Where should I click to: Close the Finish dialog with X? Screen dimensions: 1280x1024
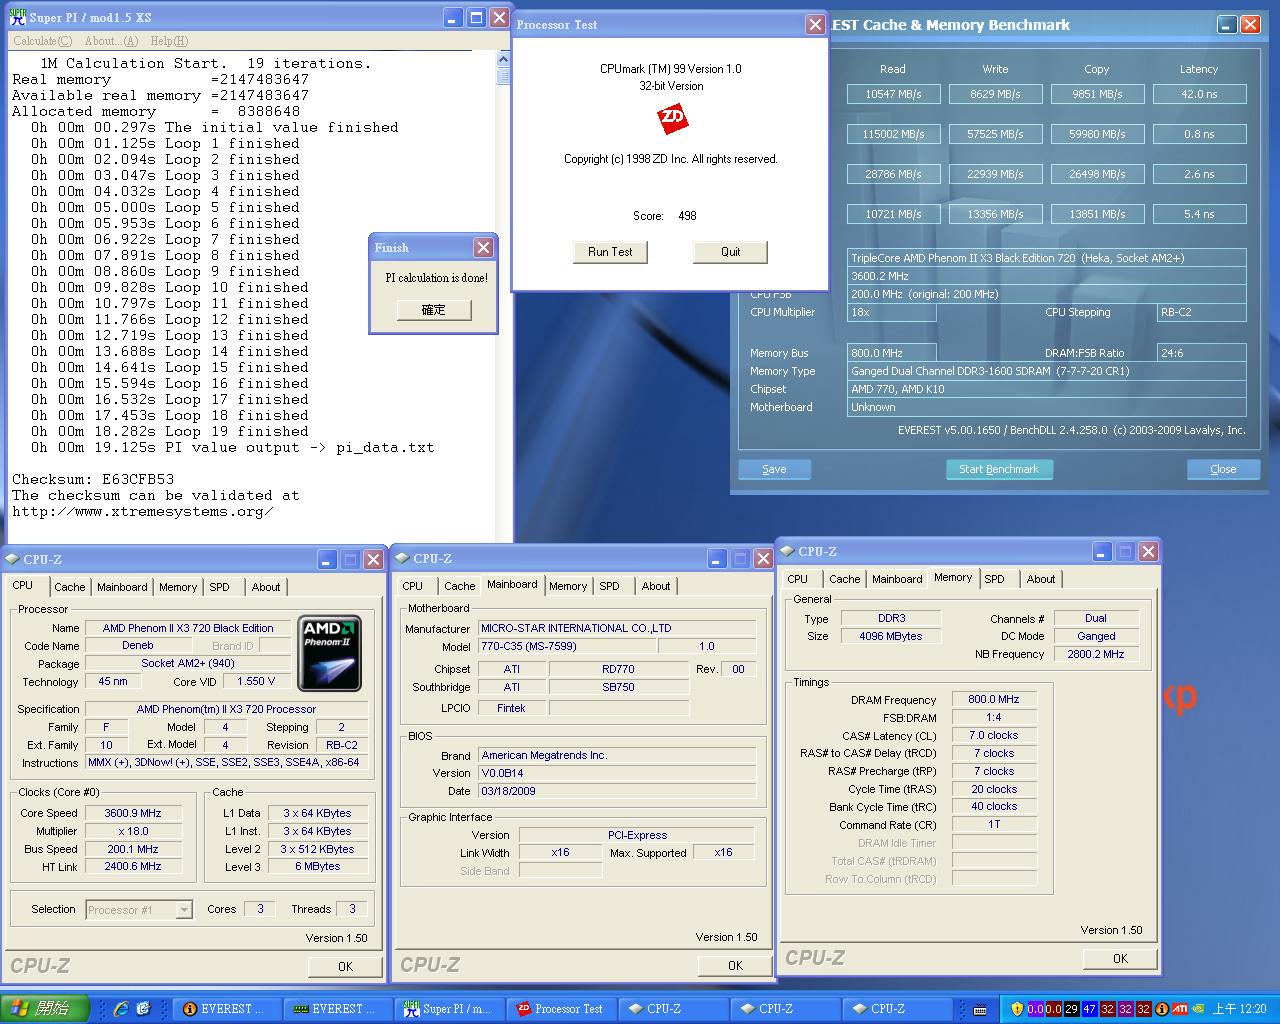point(483,247)
